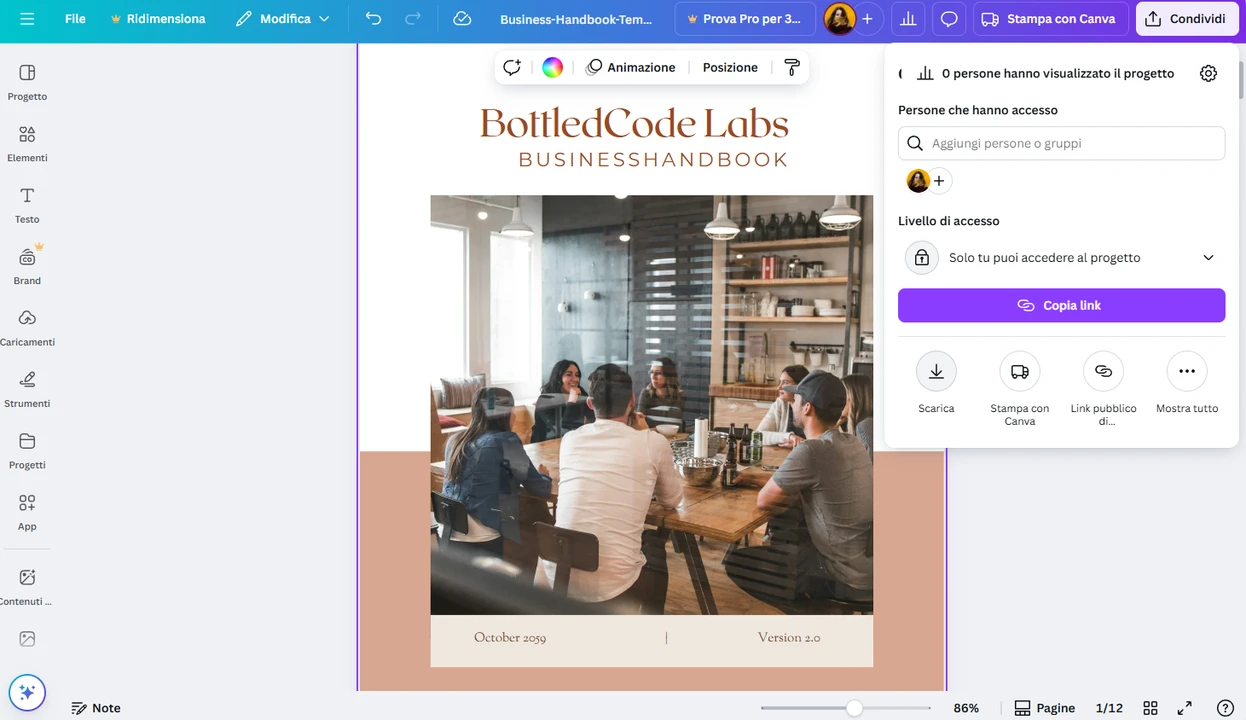The width and height of the screenshot is (1246, 720).
Task: Click the Canva AI sparkle assistant button
Action: coord(27,692)
